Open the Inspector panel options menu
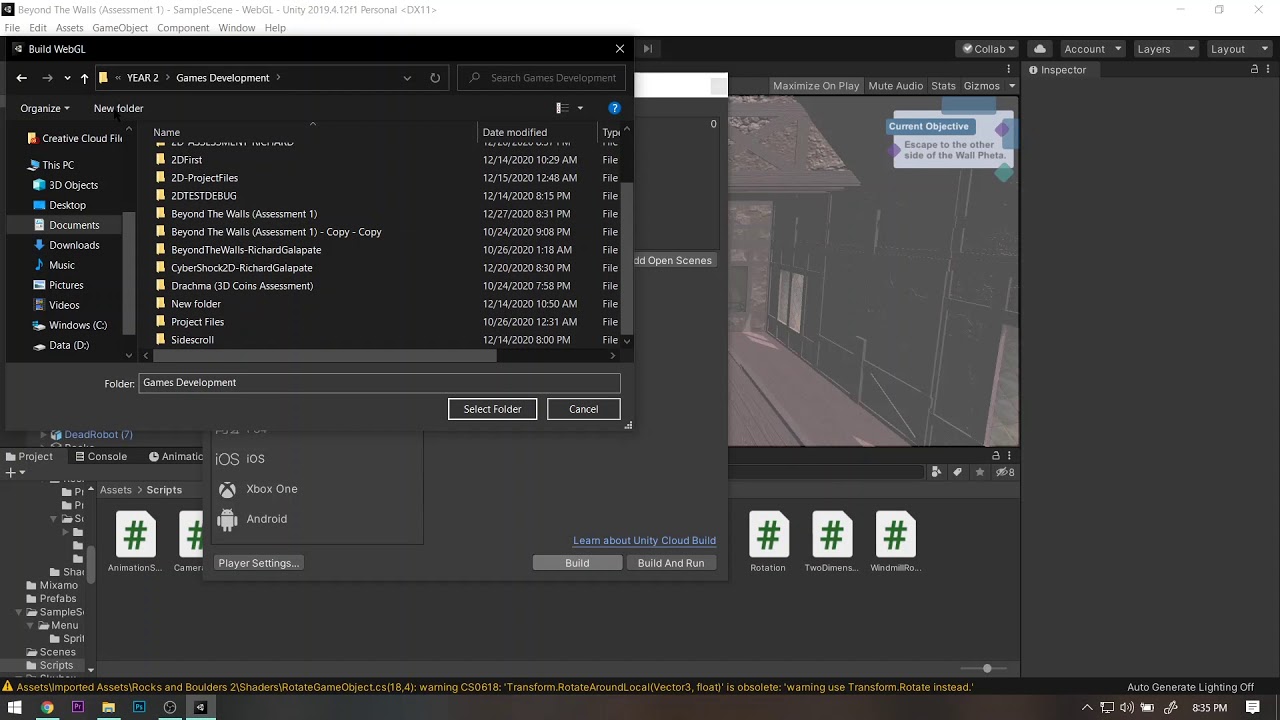 click(x=1268, y=70)
